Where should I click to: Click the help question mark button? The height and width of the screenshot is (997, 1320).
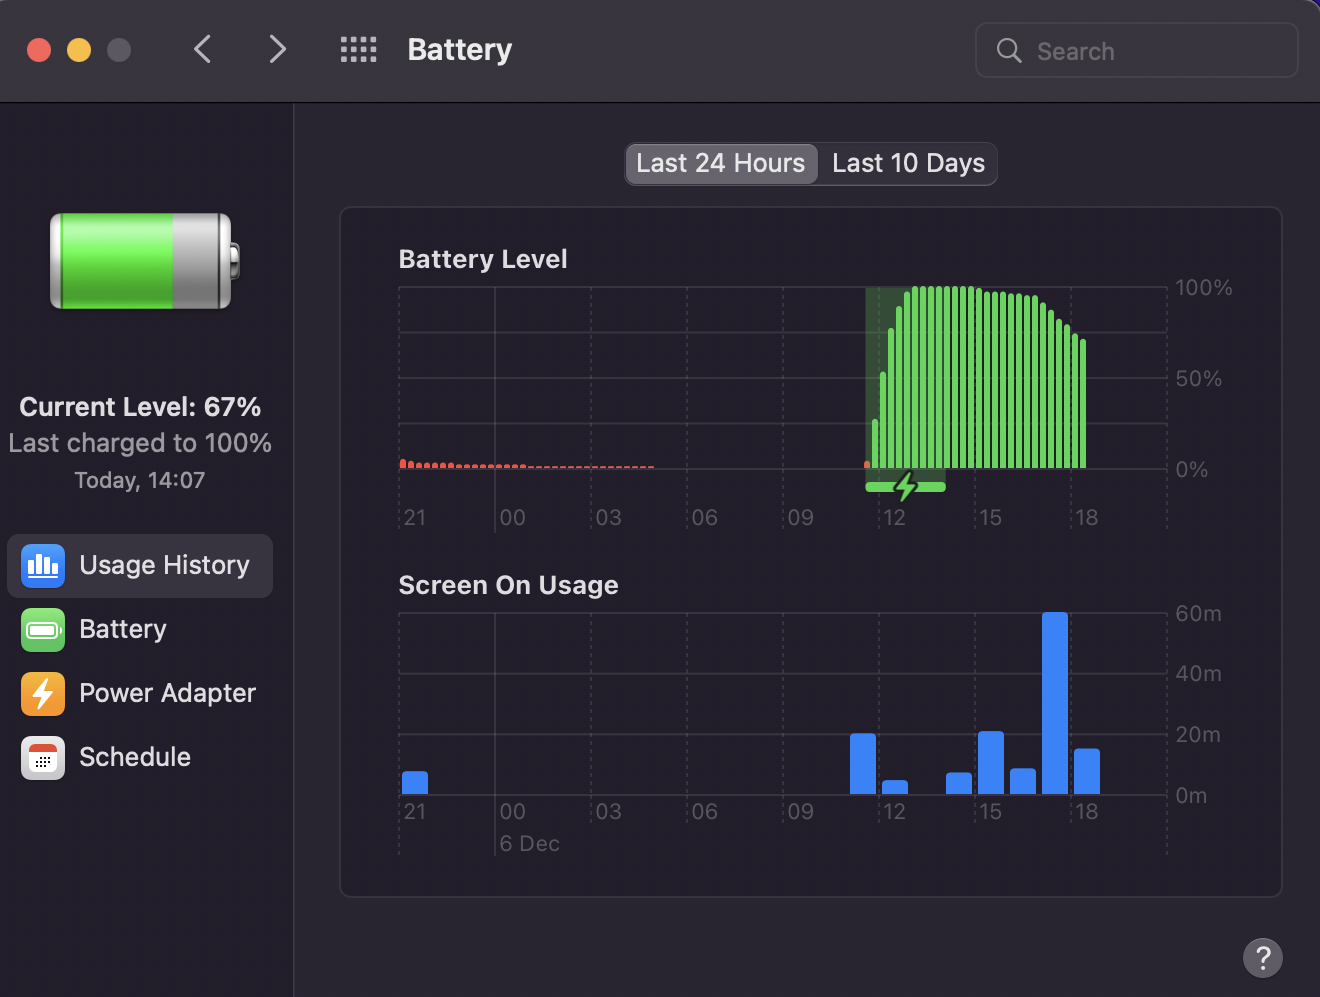1263,958
